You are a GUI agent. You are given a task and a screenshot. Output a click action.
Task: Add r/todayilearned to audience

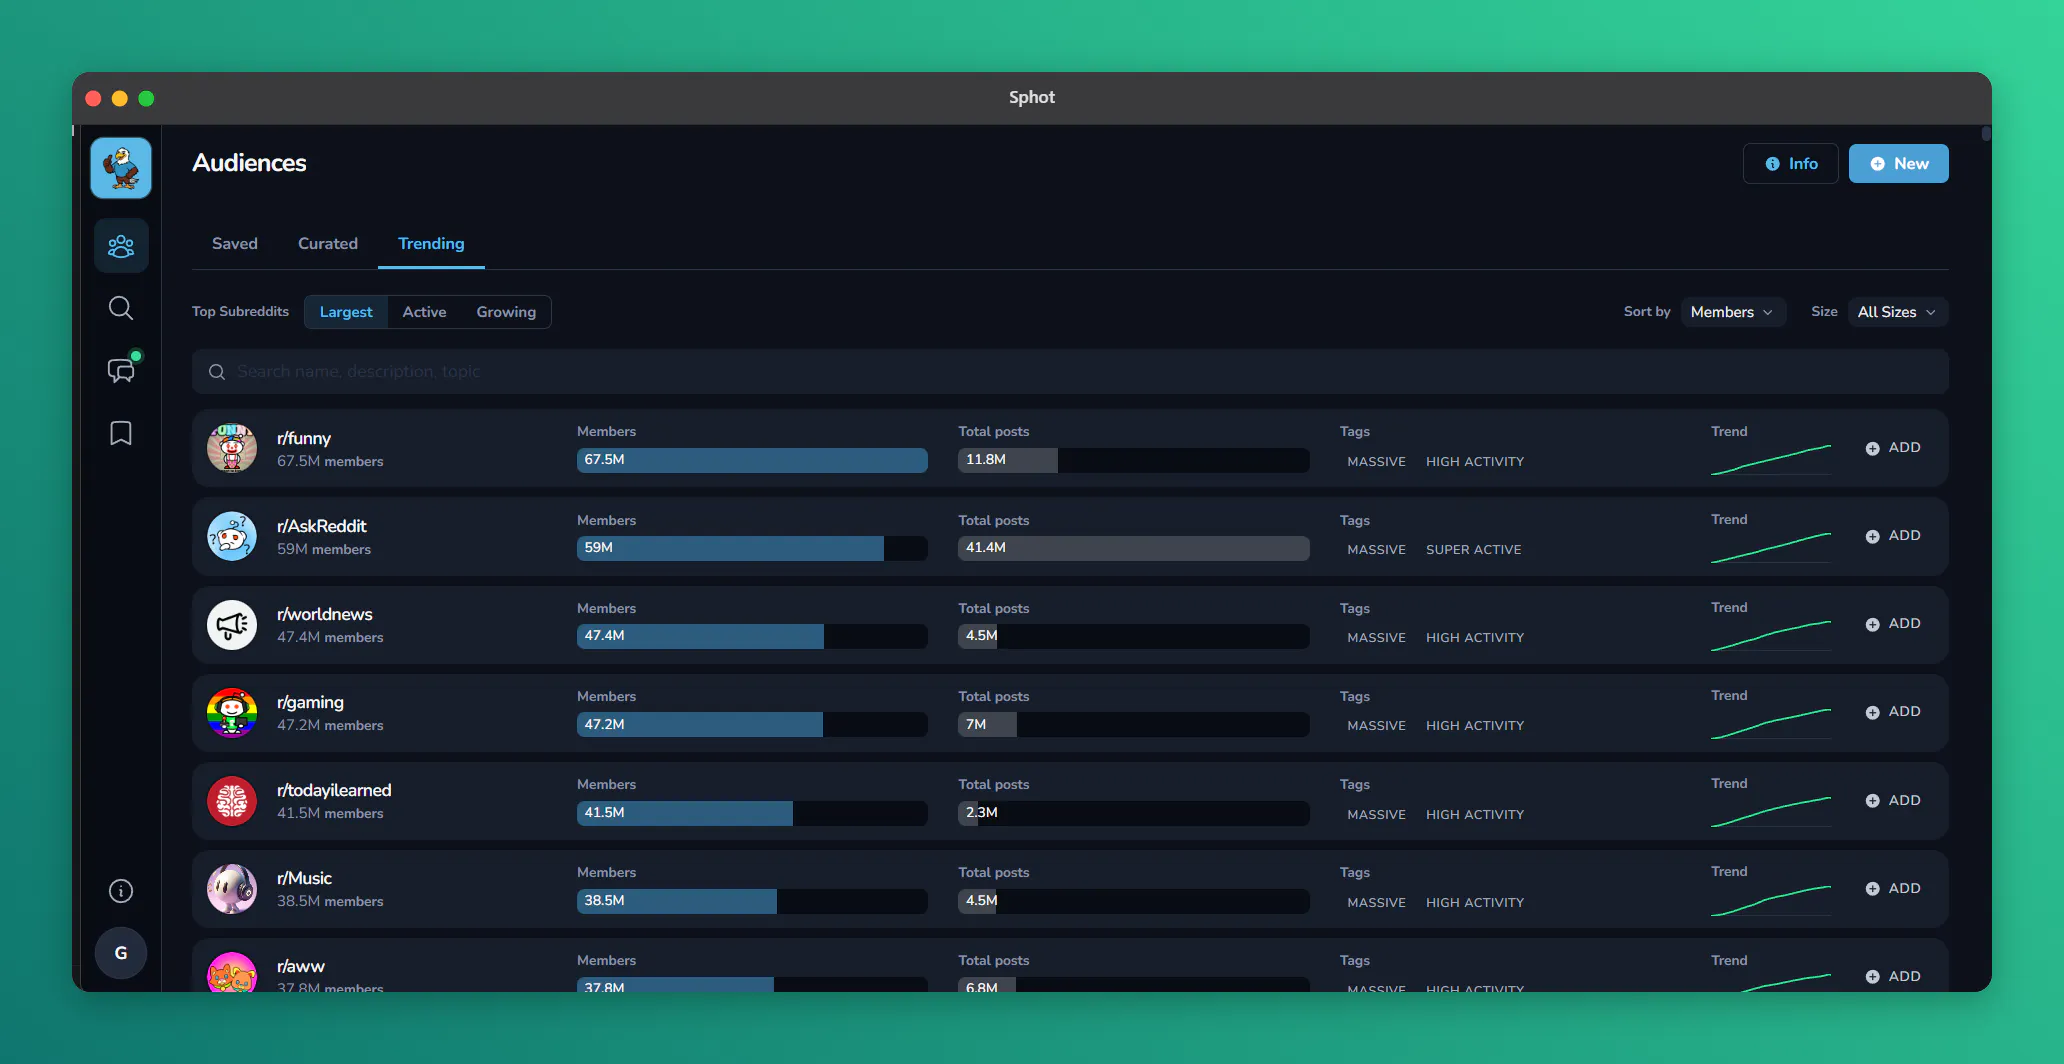click(1893, 800)
